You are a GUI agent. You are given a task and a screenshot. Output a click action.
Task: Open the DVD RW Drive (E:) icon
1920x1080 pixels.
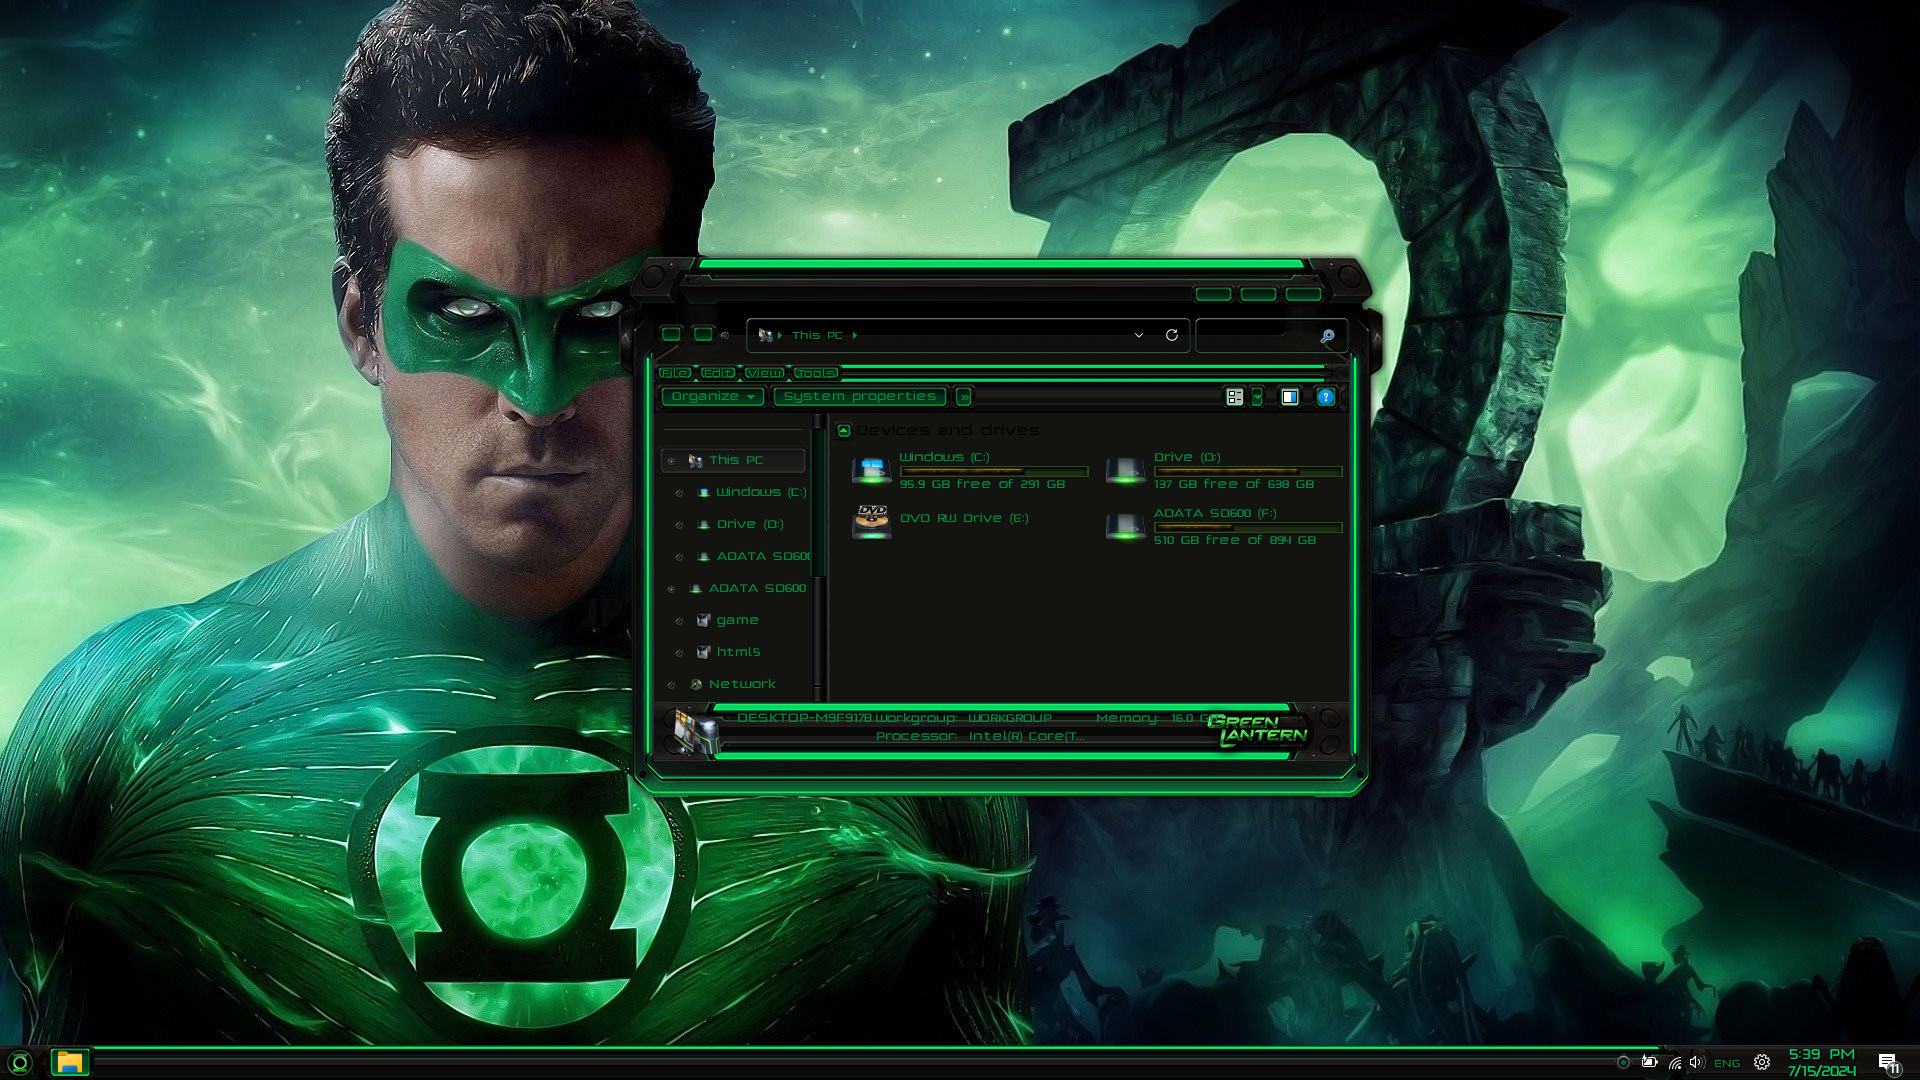coord(872,521)
